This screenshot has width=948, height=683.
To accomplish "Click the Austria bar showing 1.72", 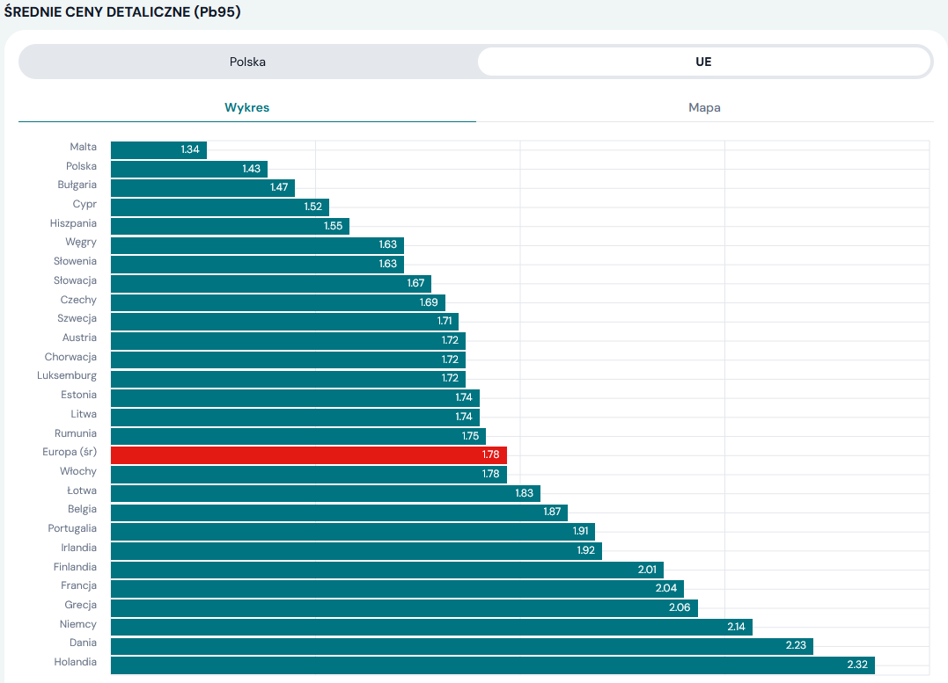I will click(288, 341).
